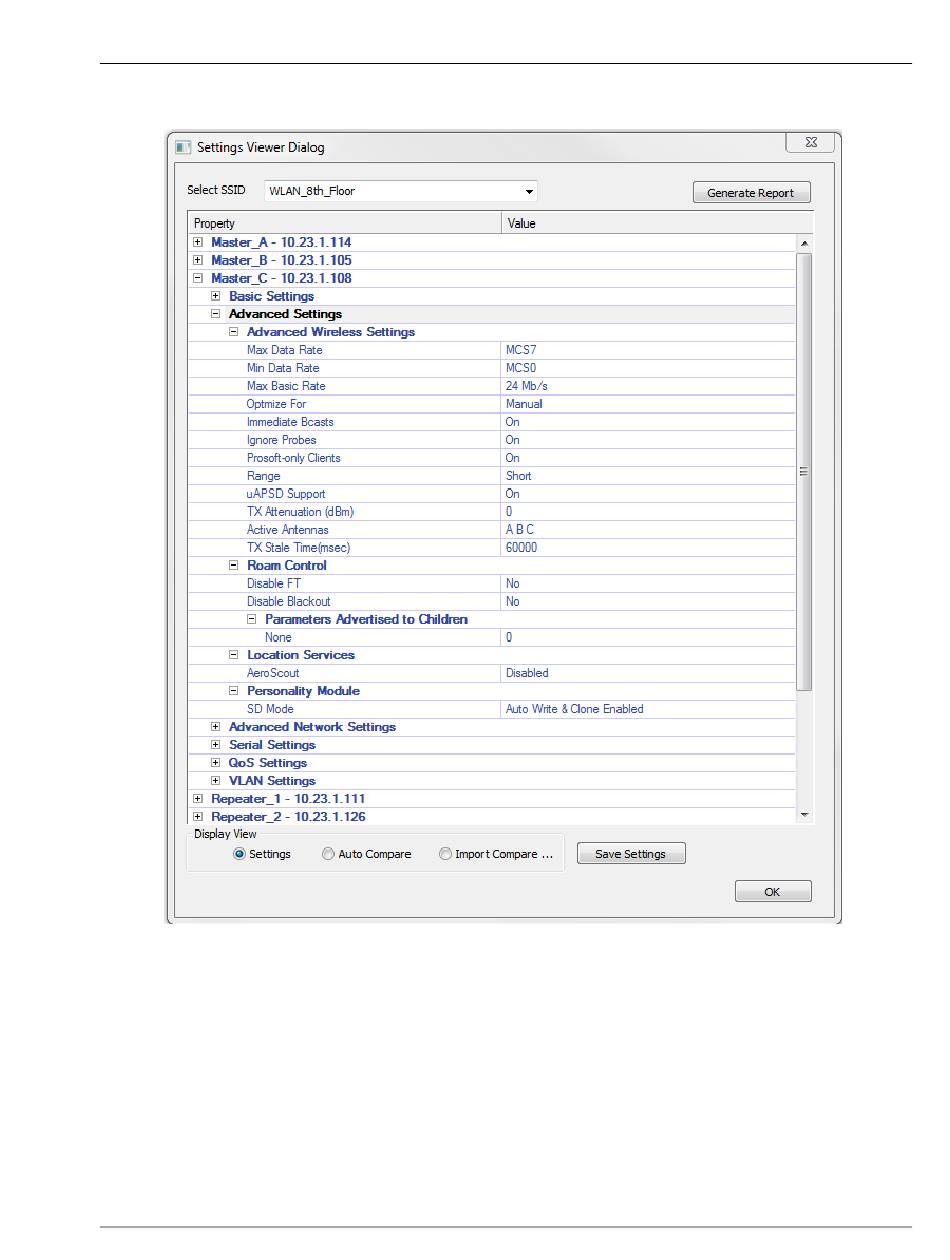
Task: Click the Generate Report button
Action: tap(751, 193)
